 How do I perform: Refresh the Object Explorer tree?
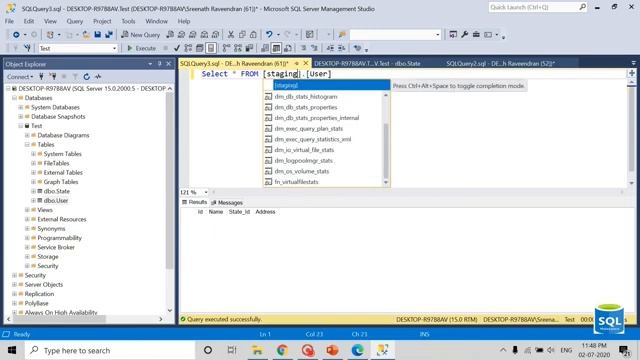pos(87,76)
